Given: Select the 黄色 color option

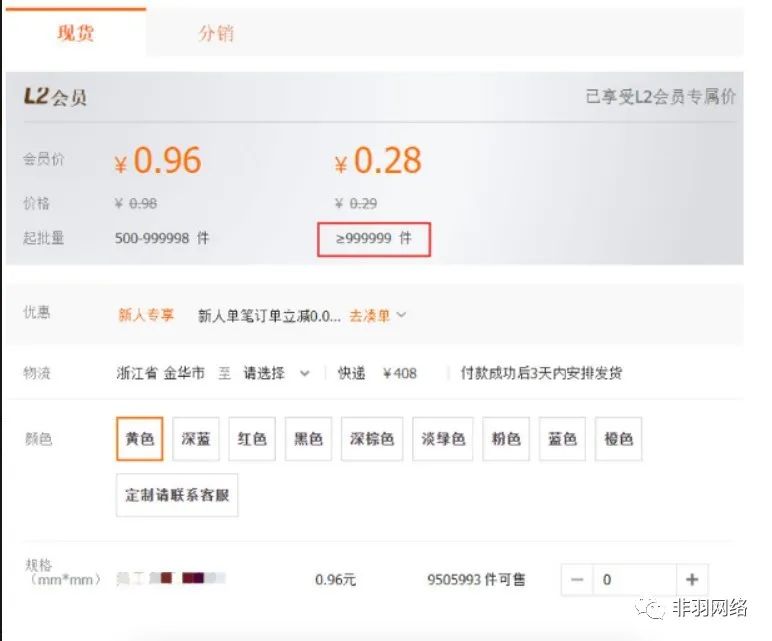Looking at the screenshot, I should point(139,439).
